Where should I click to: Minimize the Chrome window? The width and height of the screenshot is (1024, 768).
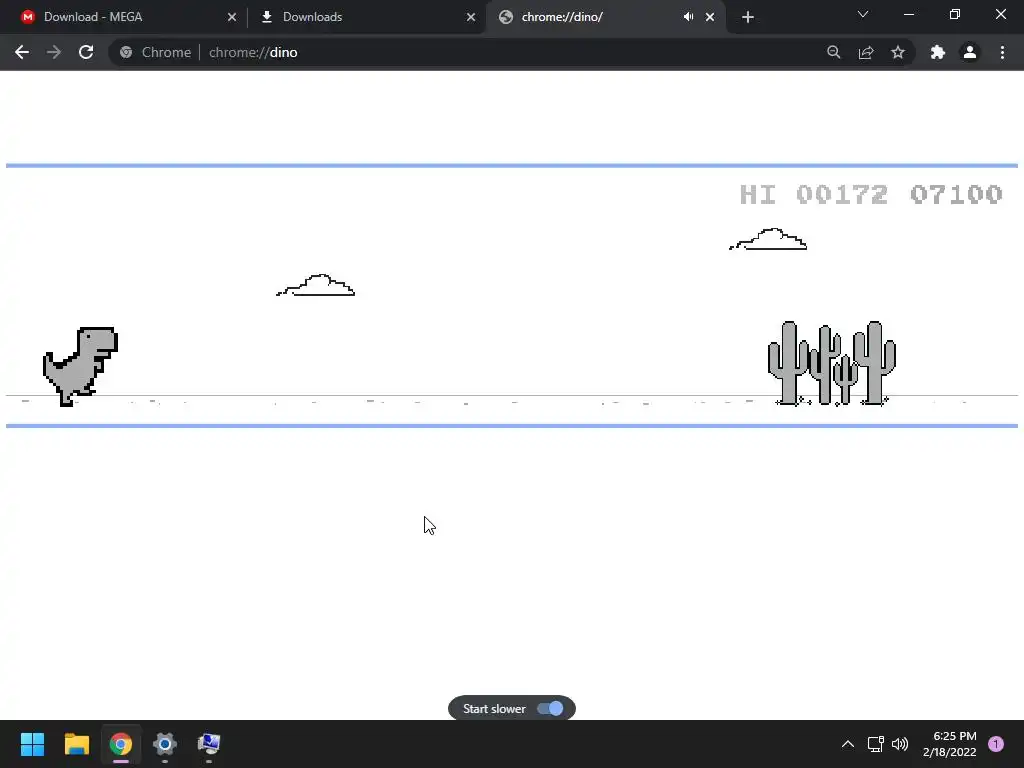(x=908, y=14)
